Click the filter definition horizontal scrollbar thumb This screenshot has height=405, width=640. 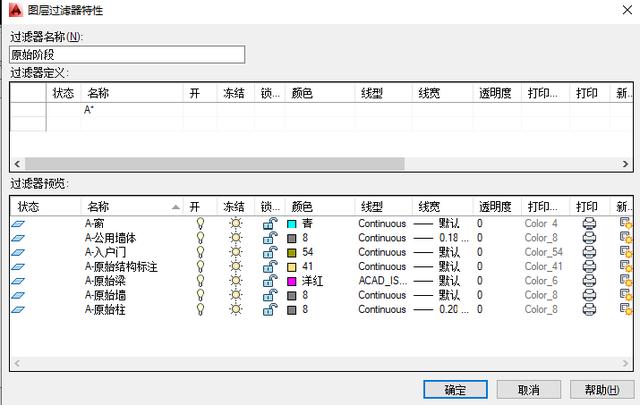(215, 164)
